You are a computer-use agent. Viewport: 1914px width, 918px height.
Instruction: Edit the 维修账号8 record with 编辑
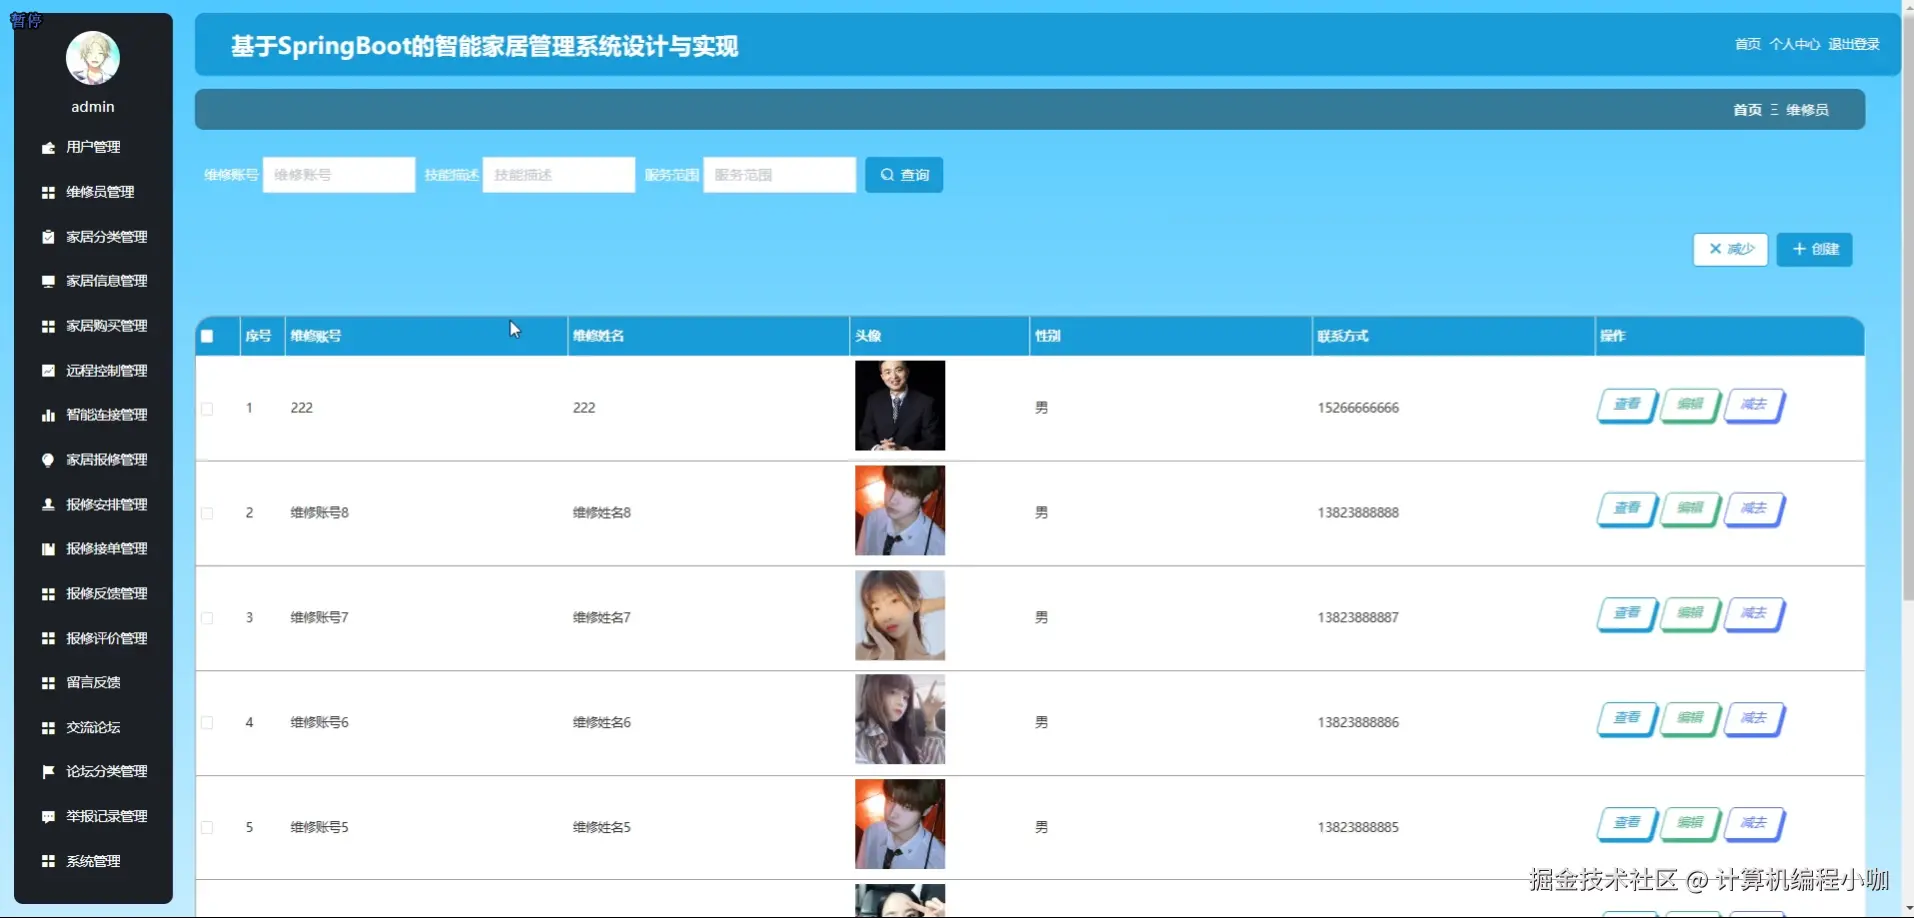tap(1690, 509)
